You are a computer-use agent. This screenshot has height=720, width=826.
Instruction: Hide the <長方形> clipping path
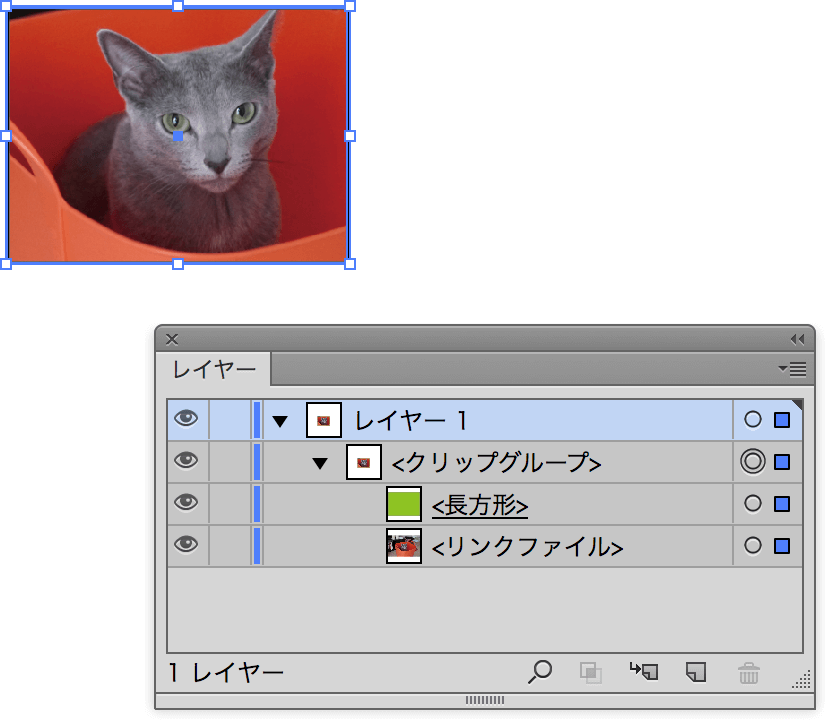[x=186, y=503]
